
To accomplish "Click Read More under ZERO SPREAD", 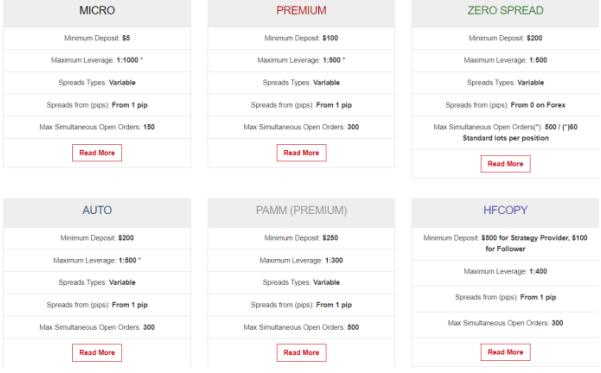I will (505, 164).
